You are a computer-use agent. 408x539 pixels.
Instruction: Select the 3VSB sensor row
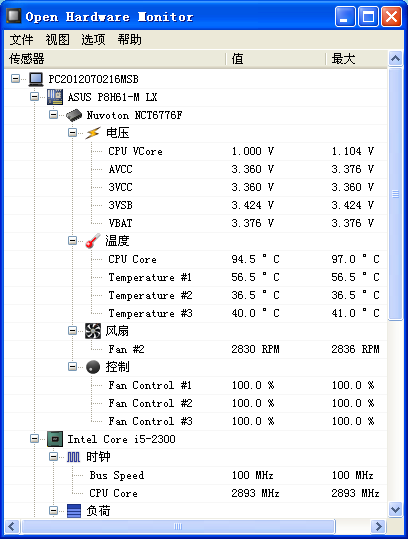196,205
